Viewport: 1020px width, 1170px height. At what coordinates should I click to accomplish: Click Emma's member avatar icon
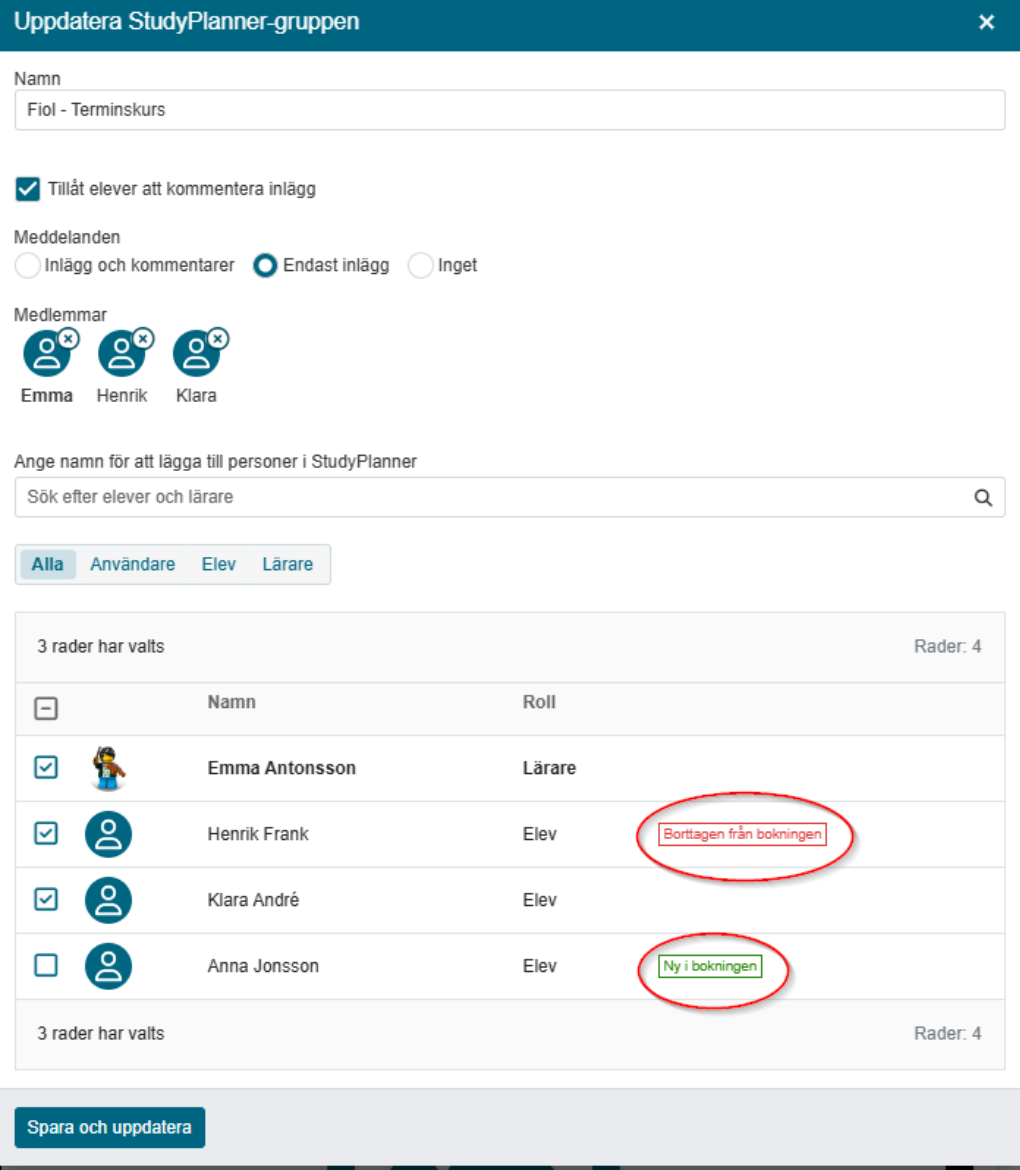pyautogui.click(x=46, y=354)
